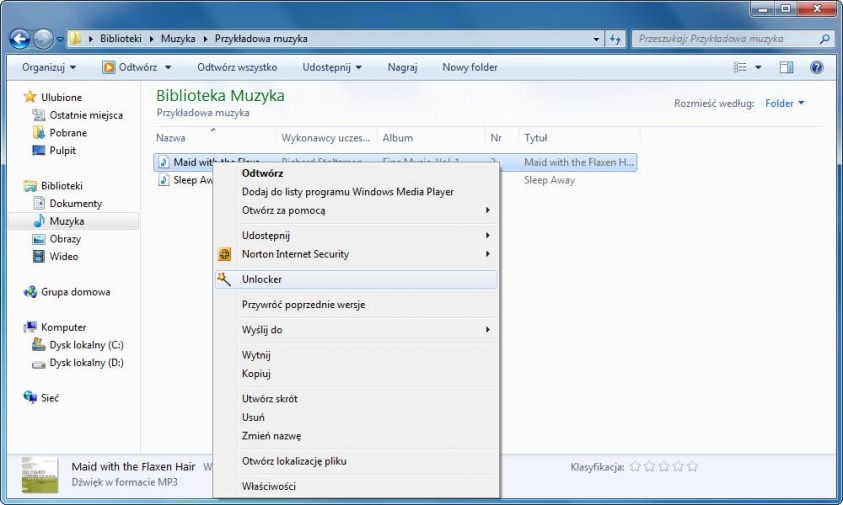Choose Właściwości from the context menu

click(x=268, y=486)
